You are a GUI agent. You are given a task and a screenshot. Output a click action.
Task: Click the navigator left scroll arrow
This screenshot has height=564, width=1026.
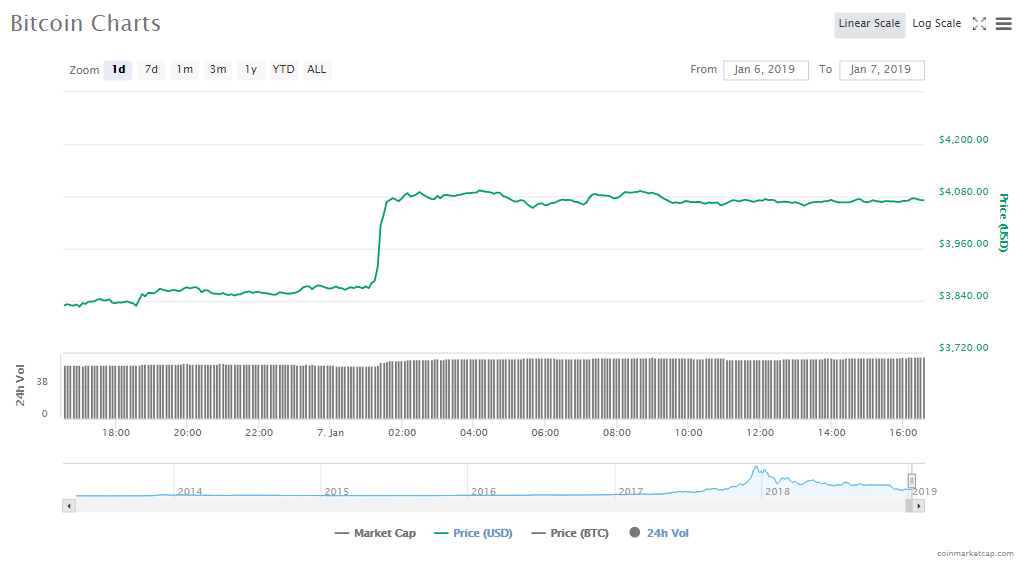[69, 506]
